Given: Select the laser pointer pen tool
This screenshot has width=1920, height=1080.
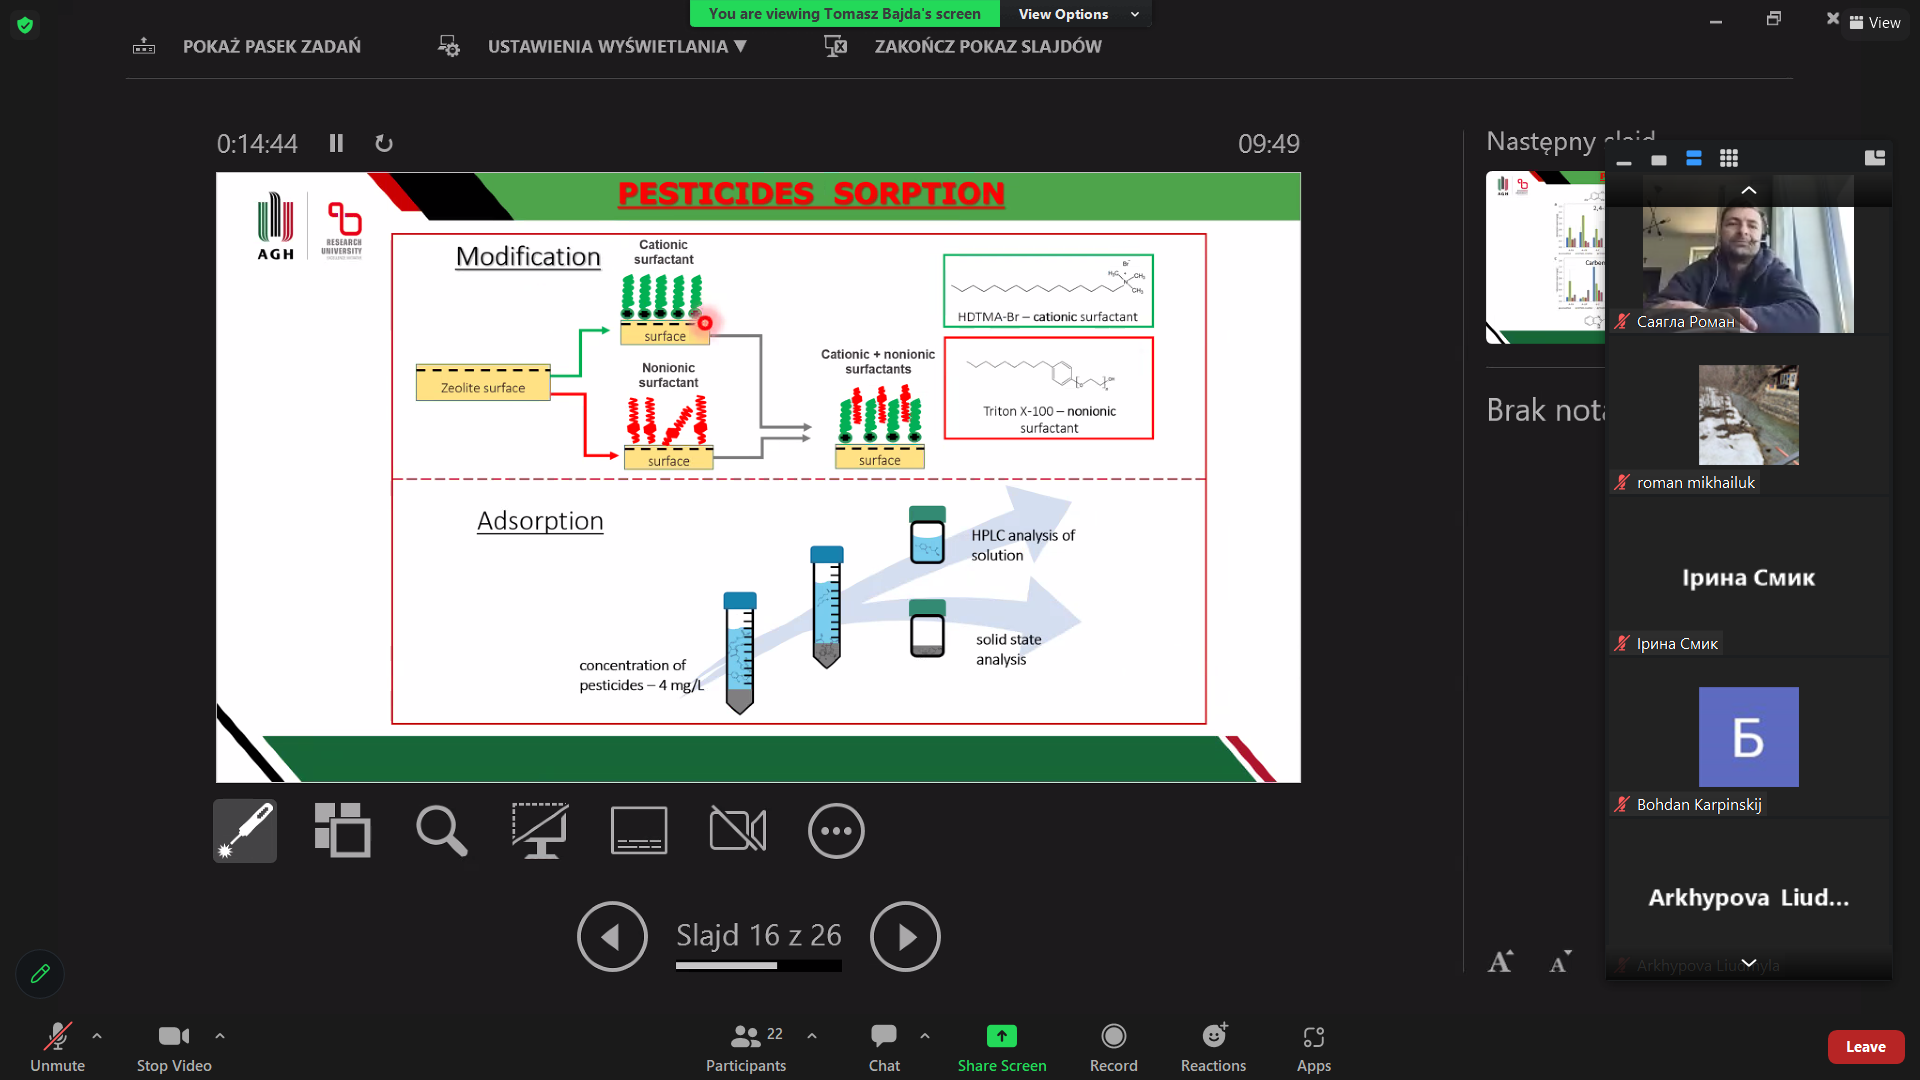Looking at the screenshot, I should click(245, 831).
